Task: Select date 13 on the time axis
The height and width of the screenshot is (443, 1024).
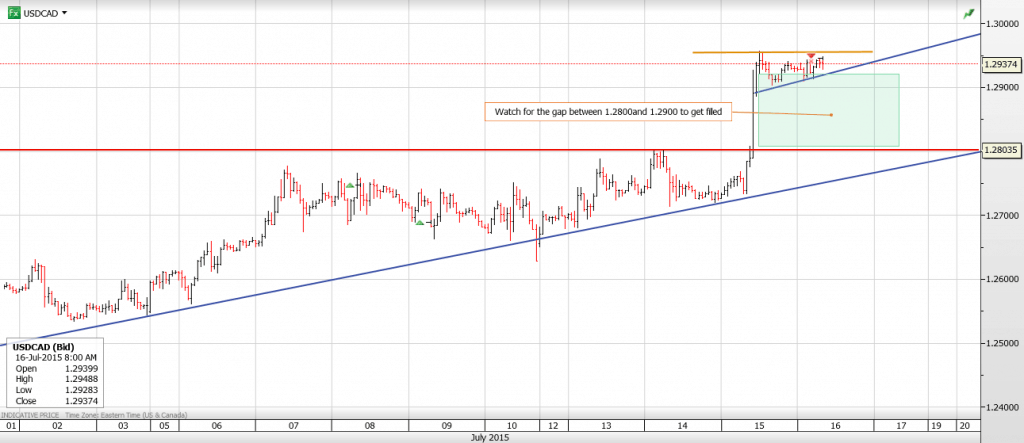Action: pos(604,425)
